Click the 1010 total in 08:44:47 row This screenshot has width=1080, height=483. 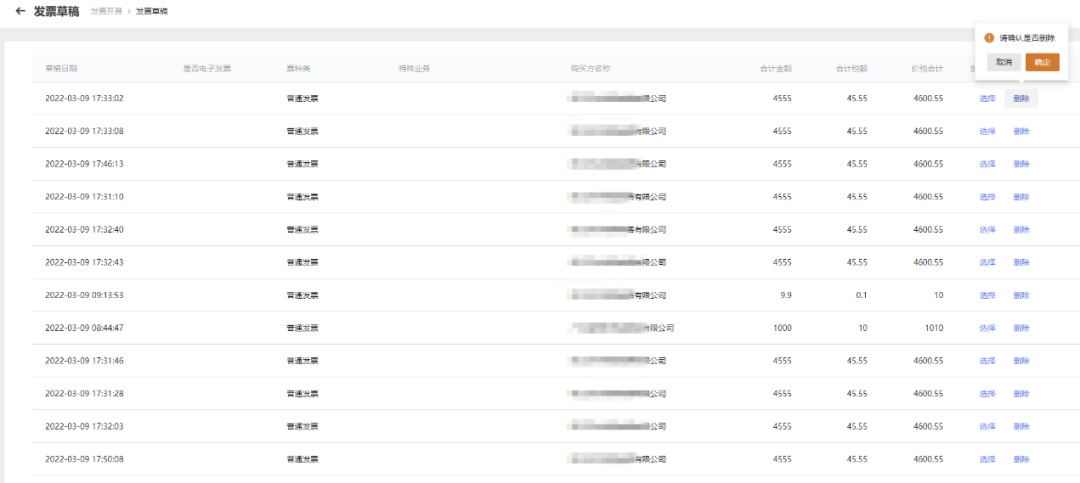point(932,328)
